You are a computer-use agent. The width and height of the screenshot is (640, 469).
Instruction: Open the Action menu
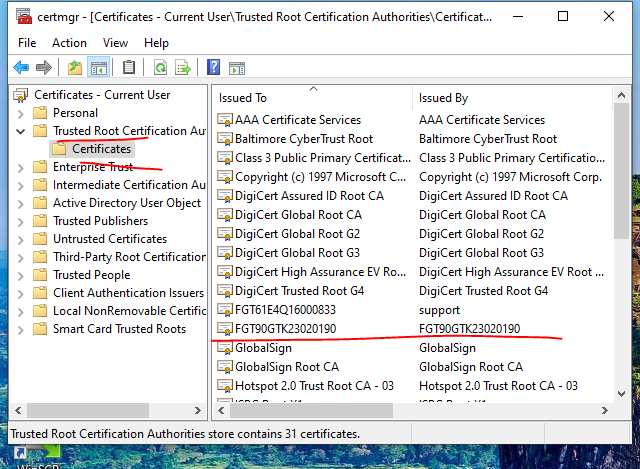69,43
